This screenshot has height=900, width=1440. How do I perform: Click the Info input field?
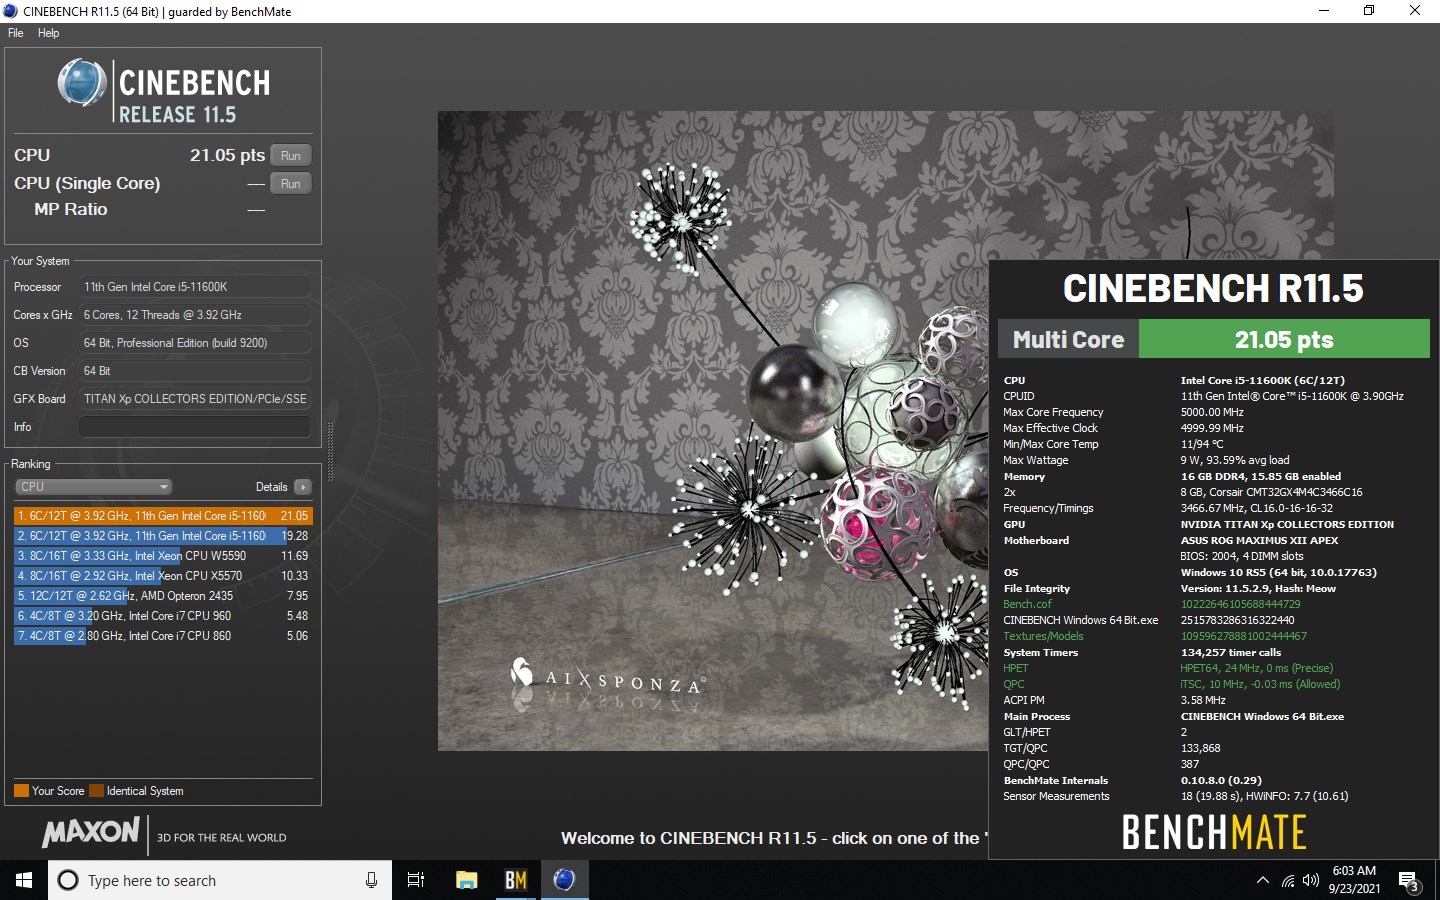tap(194, 427)
